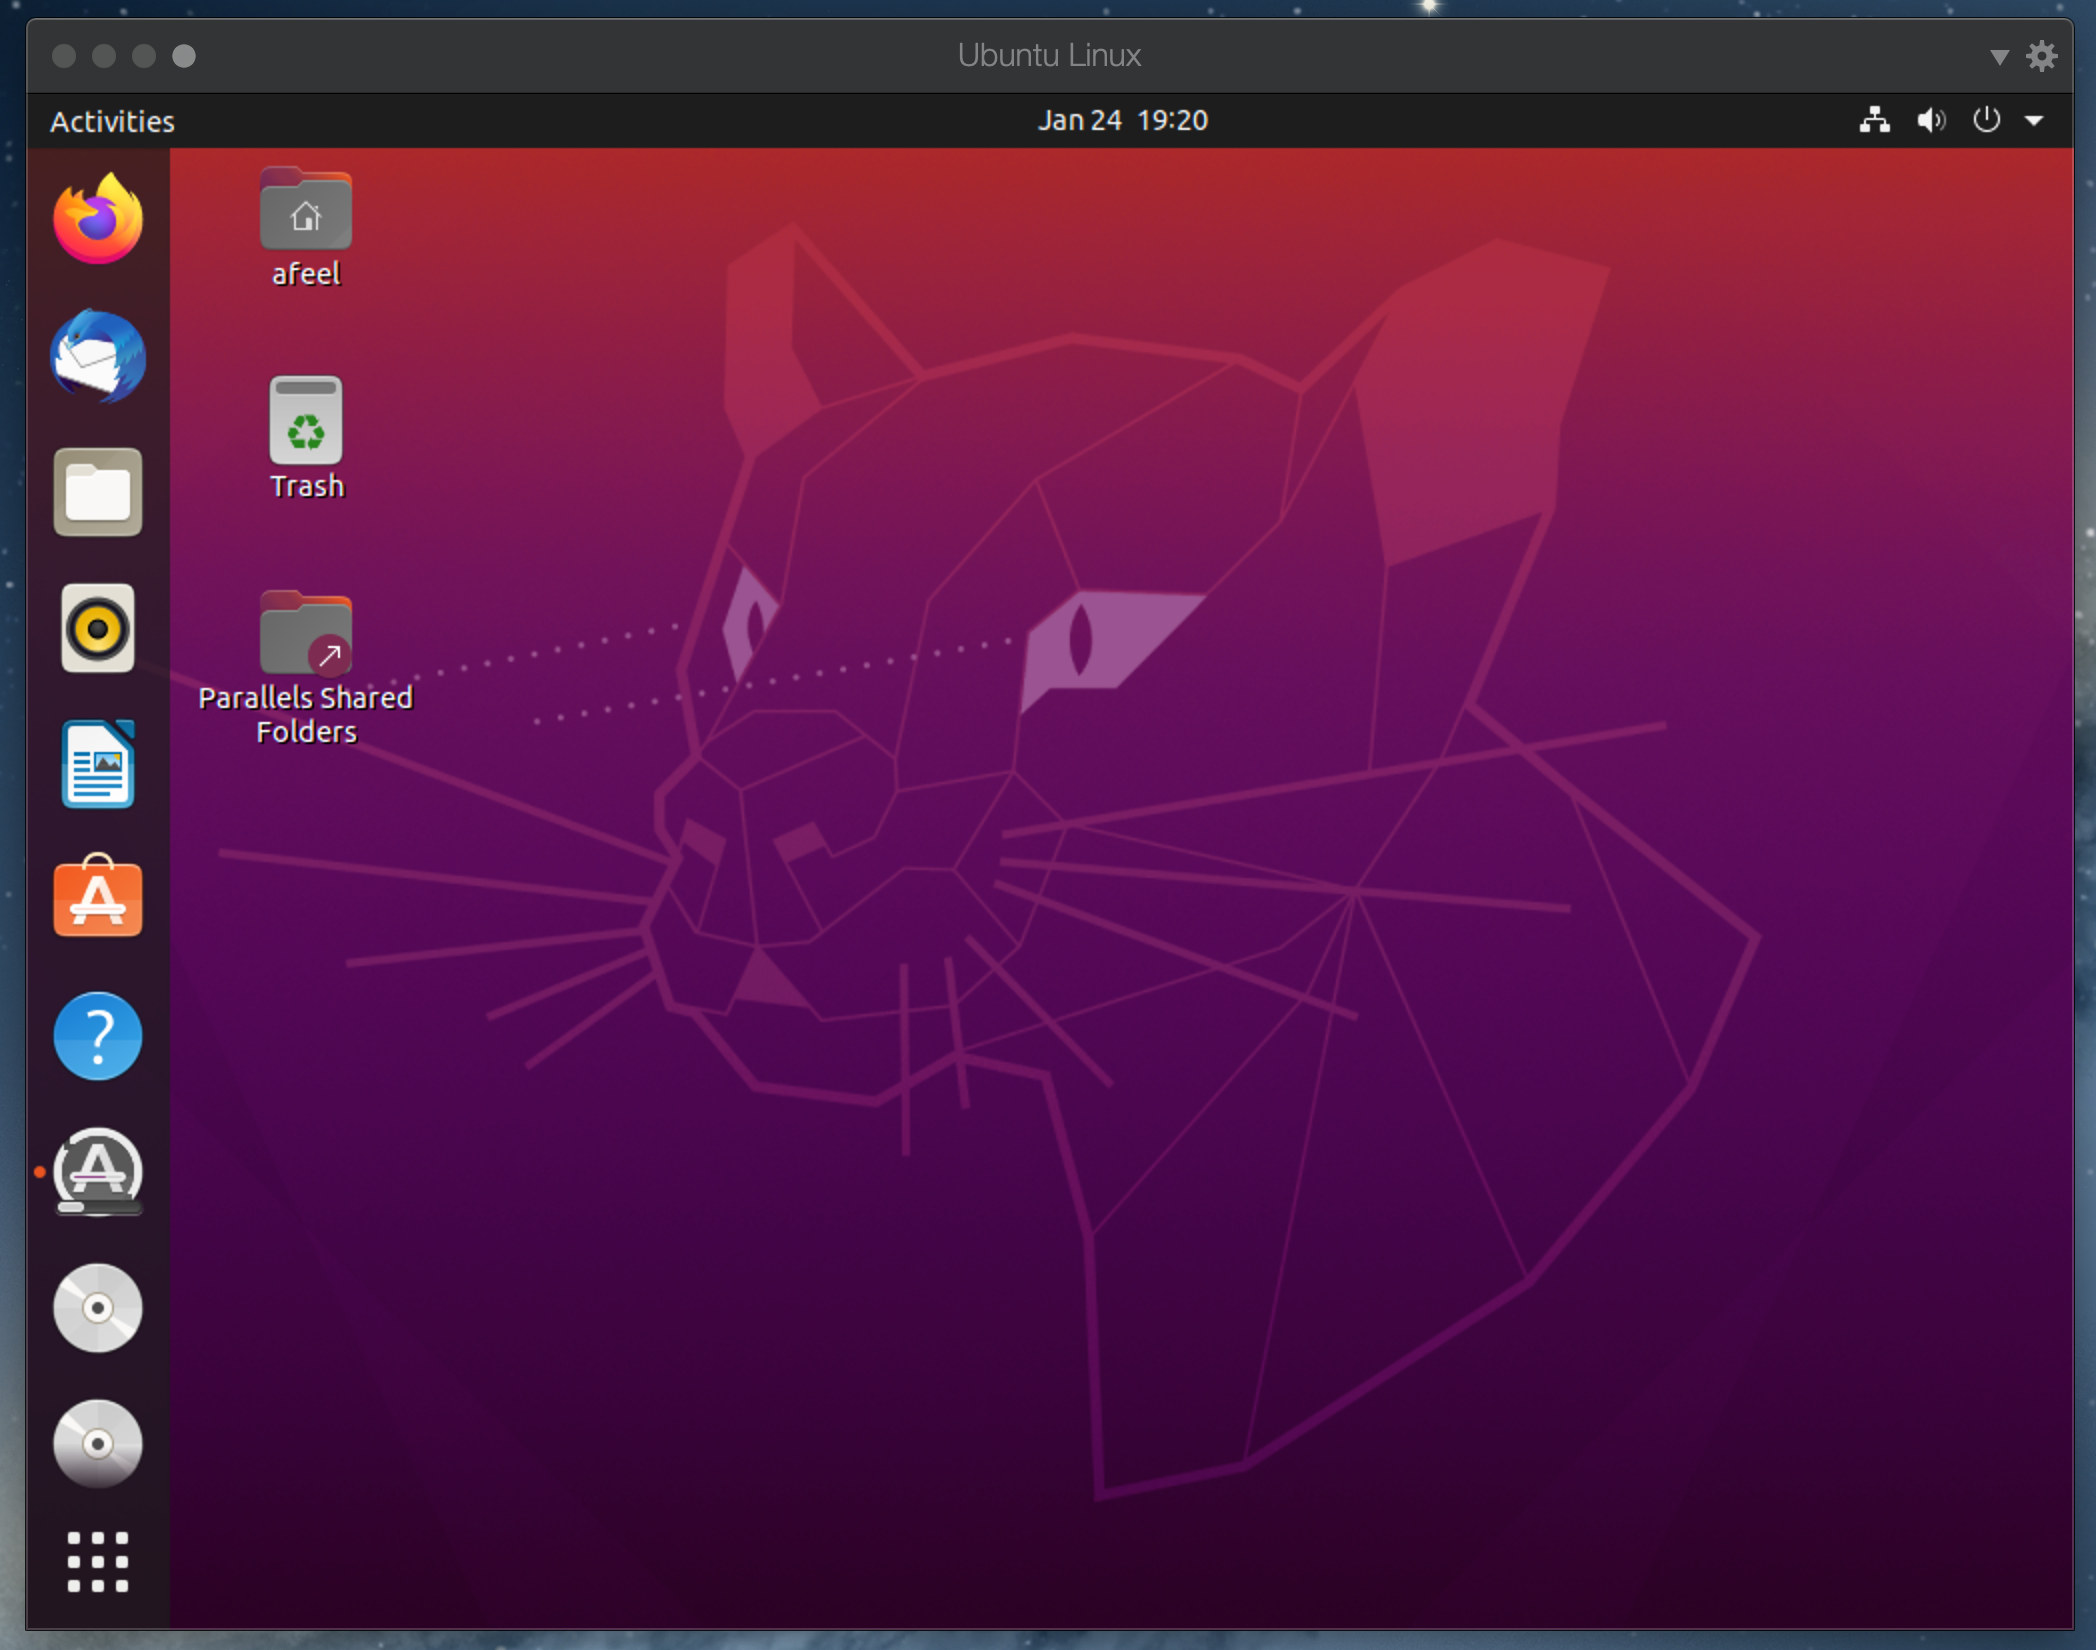
Task: Open Ubuntu Software store icon
Action: pos(98,898)
